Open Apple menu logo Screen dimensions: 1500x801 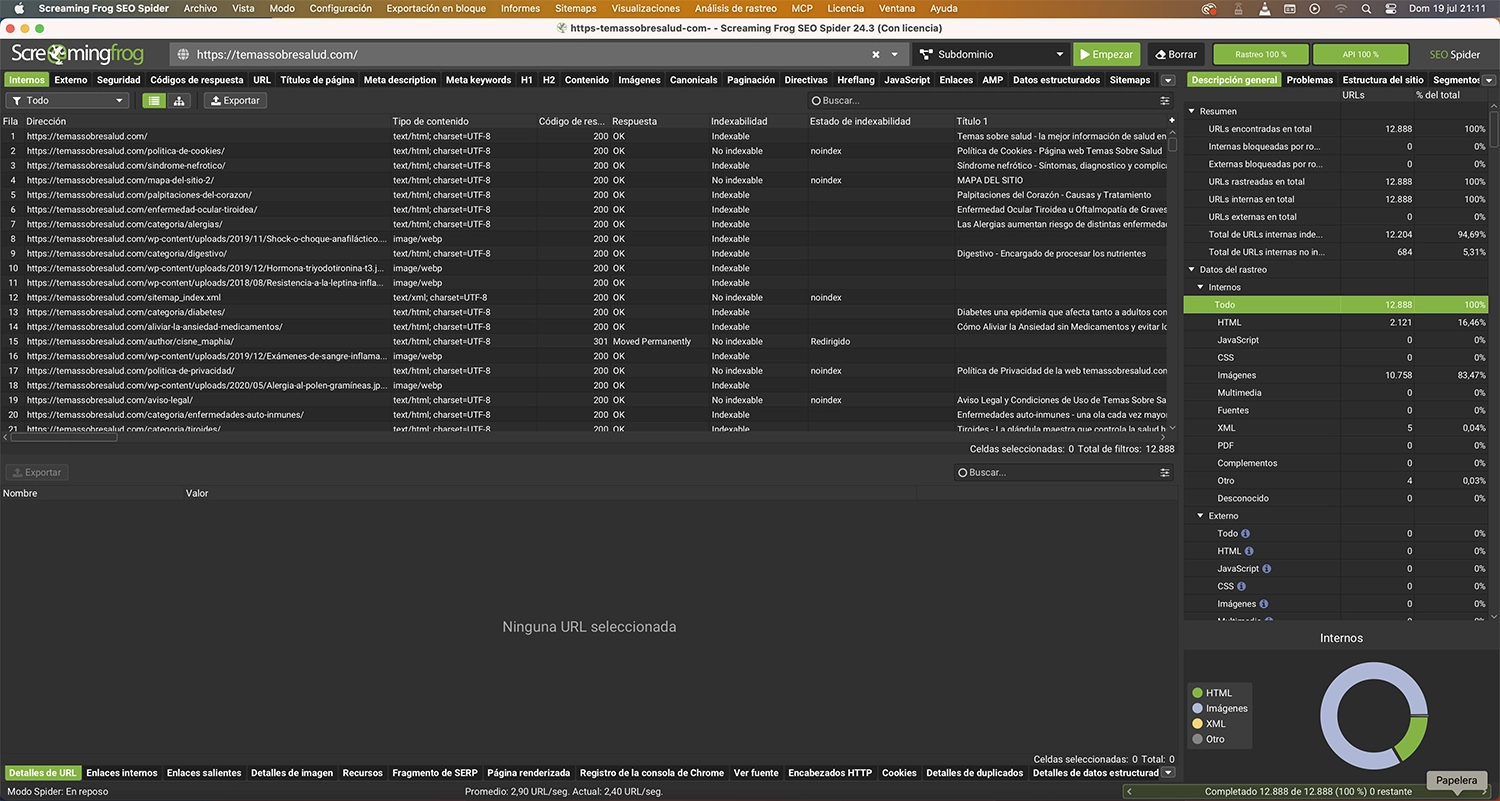[x=18, y=8]
